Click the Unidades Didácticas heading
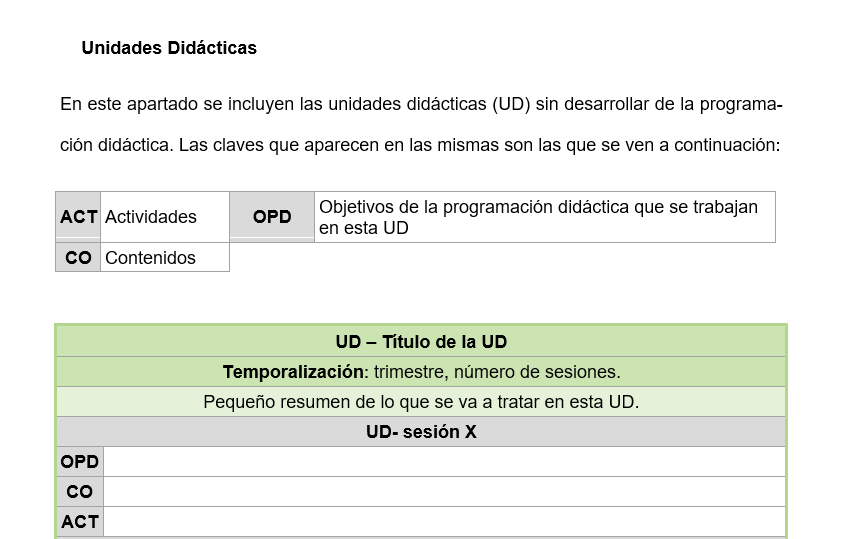Screen dimensions: 850x539 click(x=169, y=48)
